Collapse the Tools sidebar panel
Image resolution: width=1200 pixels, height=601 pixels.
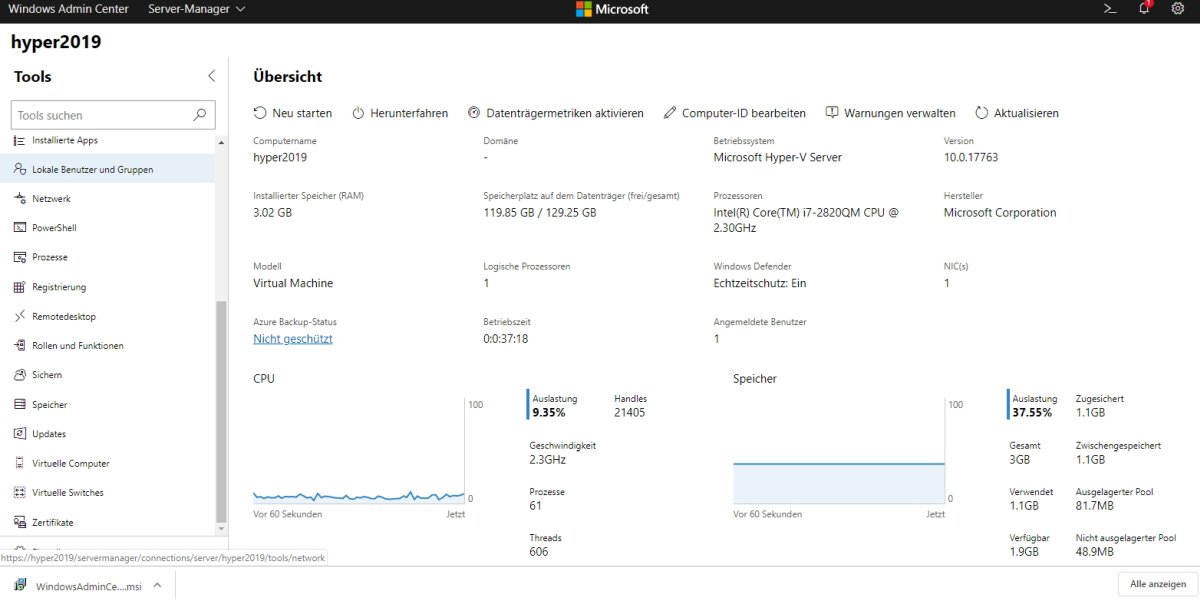(x=211, y=75)
